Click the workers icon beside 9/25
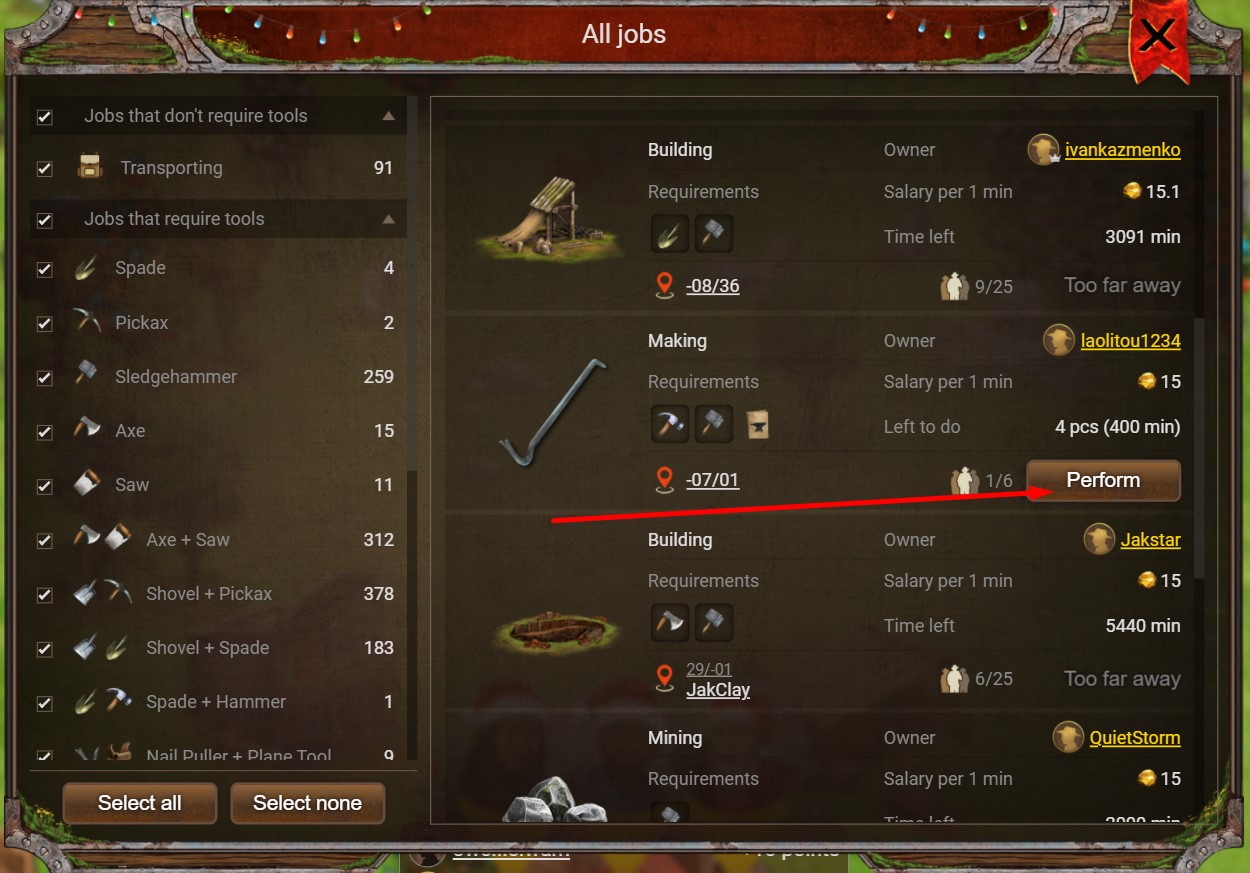Screen dimensions: 1250x873 pos(954,287)
